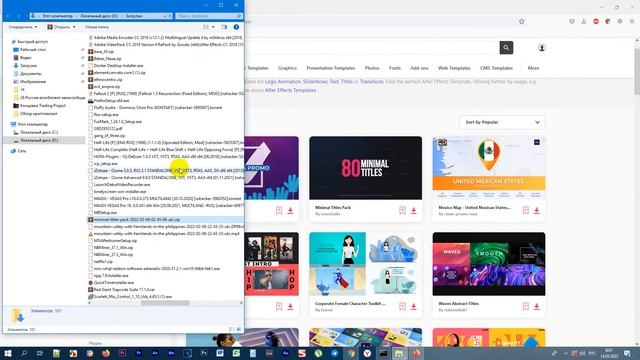Bookmark the Corporate Female Character Toolkit item
The width and height of the screenshot is (640, 360).
pyautogui.click(x=402, y=307)
